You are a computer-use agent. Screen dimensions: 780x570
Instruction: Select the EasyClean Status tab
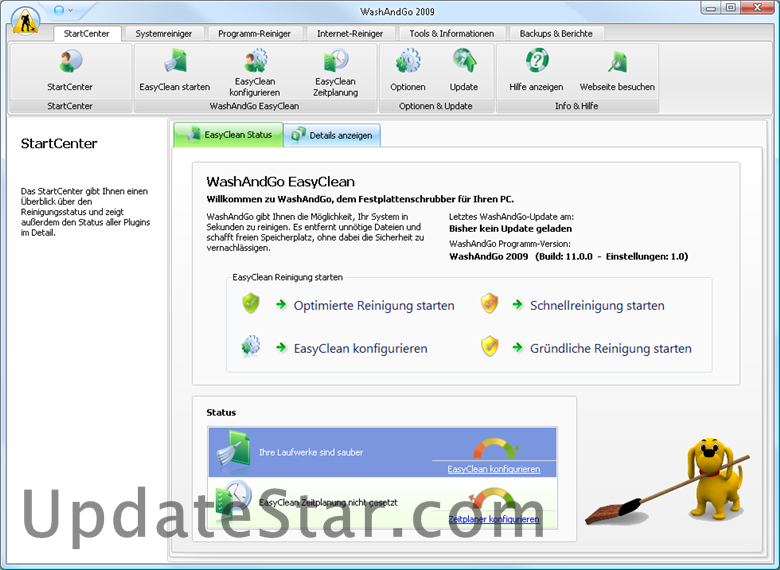pyautogui.click(x=228, y=135)
